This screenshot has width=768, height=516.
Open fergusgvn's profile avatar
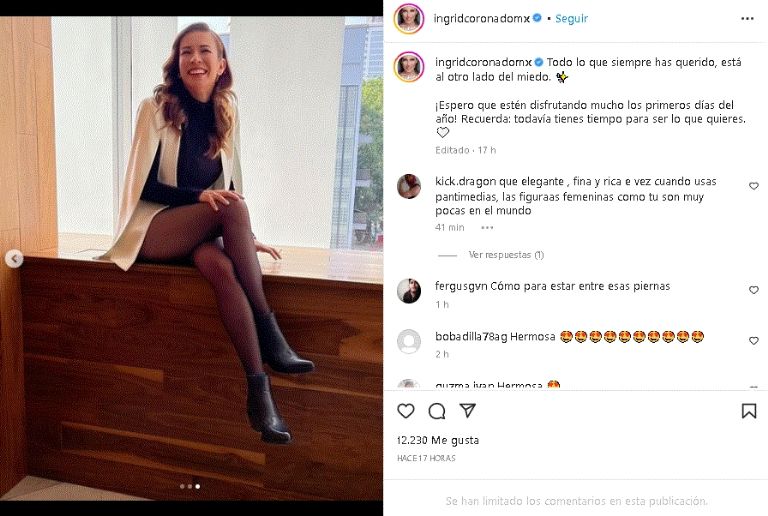coord(409,291)
